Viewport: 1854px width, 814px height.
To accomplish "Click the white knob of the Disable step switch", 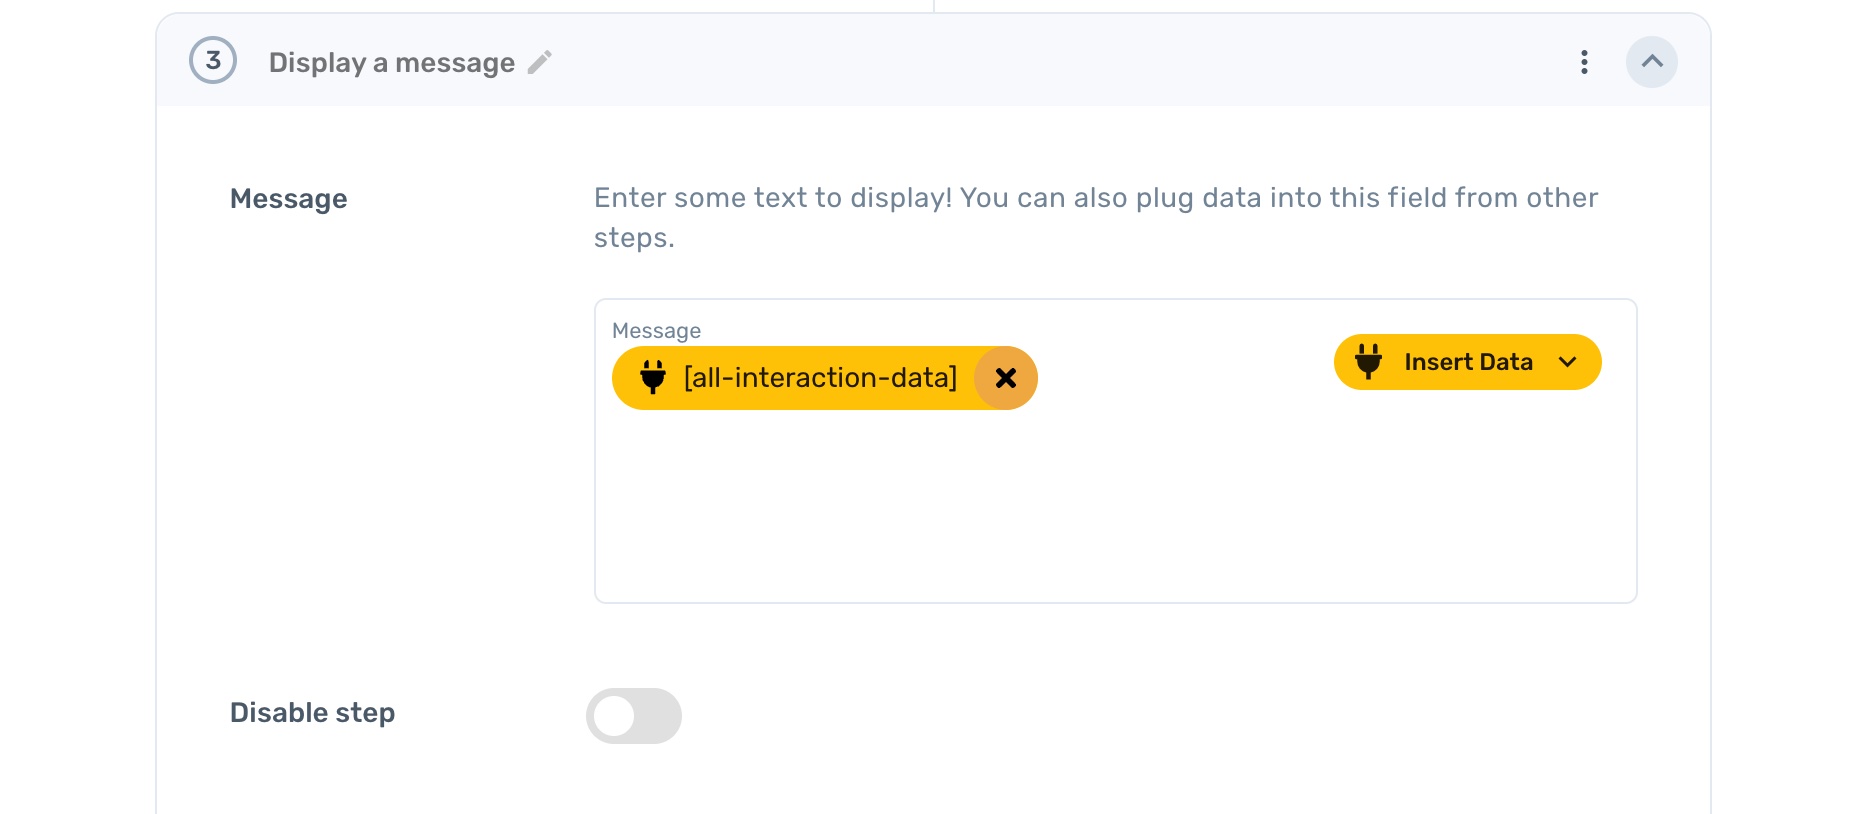I will click(614, 716).
